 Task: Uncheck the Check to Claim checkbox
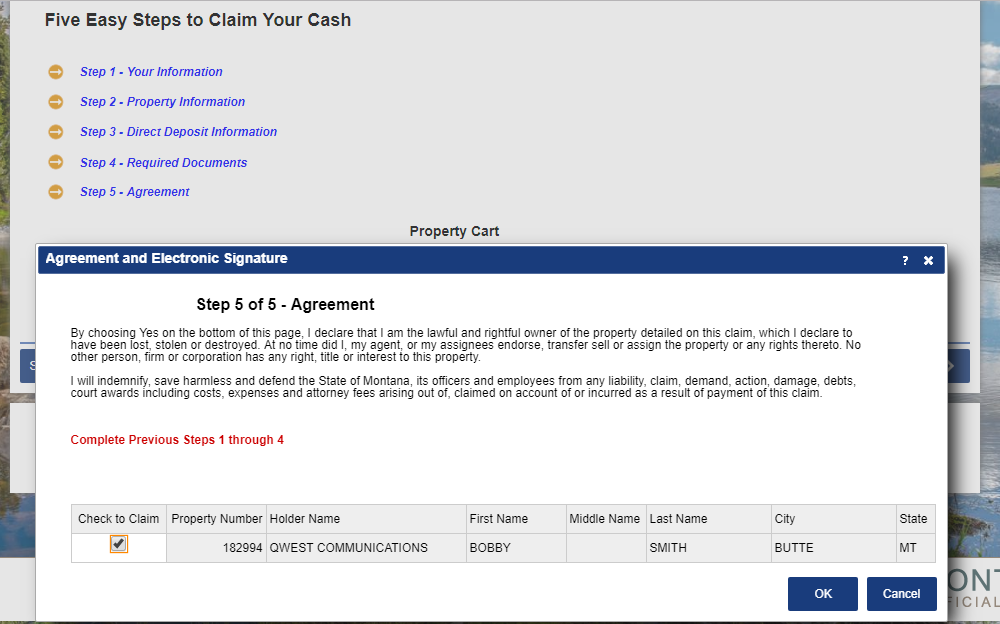tap(117, 543)
